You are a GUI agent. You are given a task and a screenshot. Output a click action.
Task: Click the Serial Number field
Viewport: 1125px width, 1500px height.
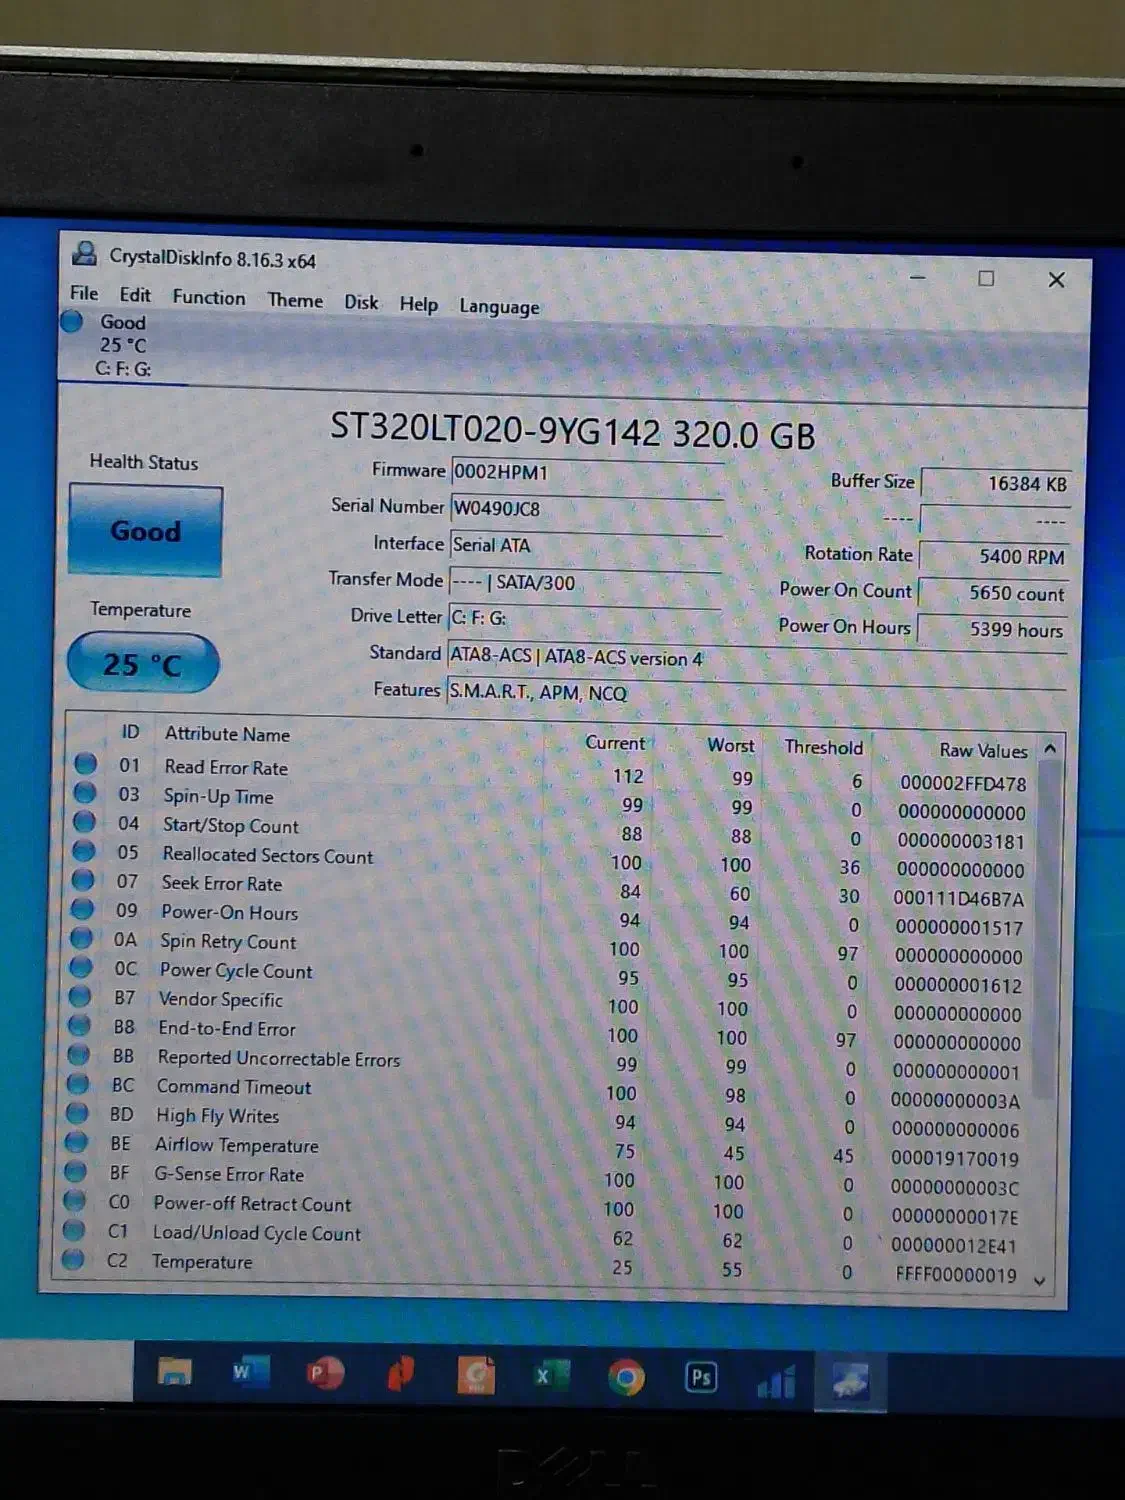(585, 508)
